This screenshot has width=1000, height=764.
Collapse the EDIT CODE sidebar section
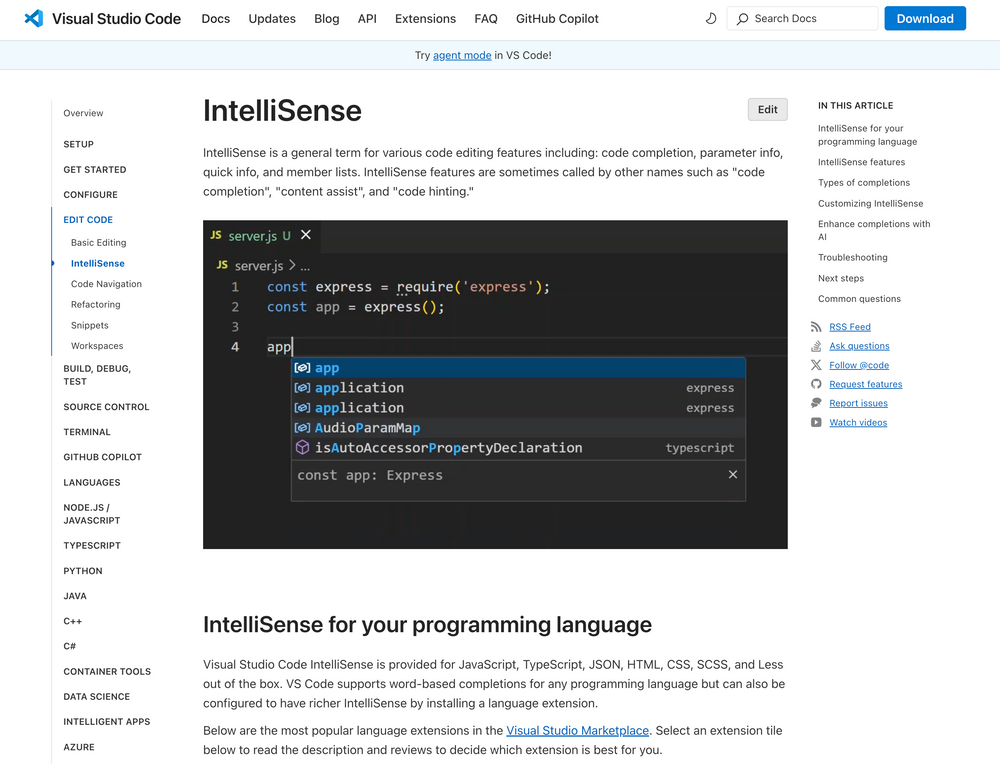point(88,219)
